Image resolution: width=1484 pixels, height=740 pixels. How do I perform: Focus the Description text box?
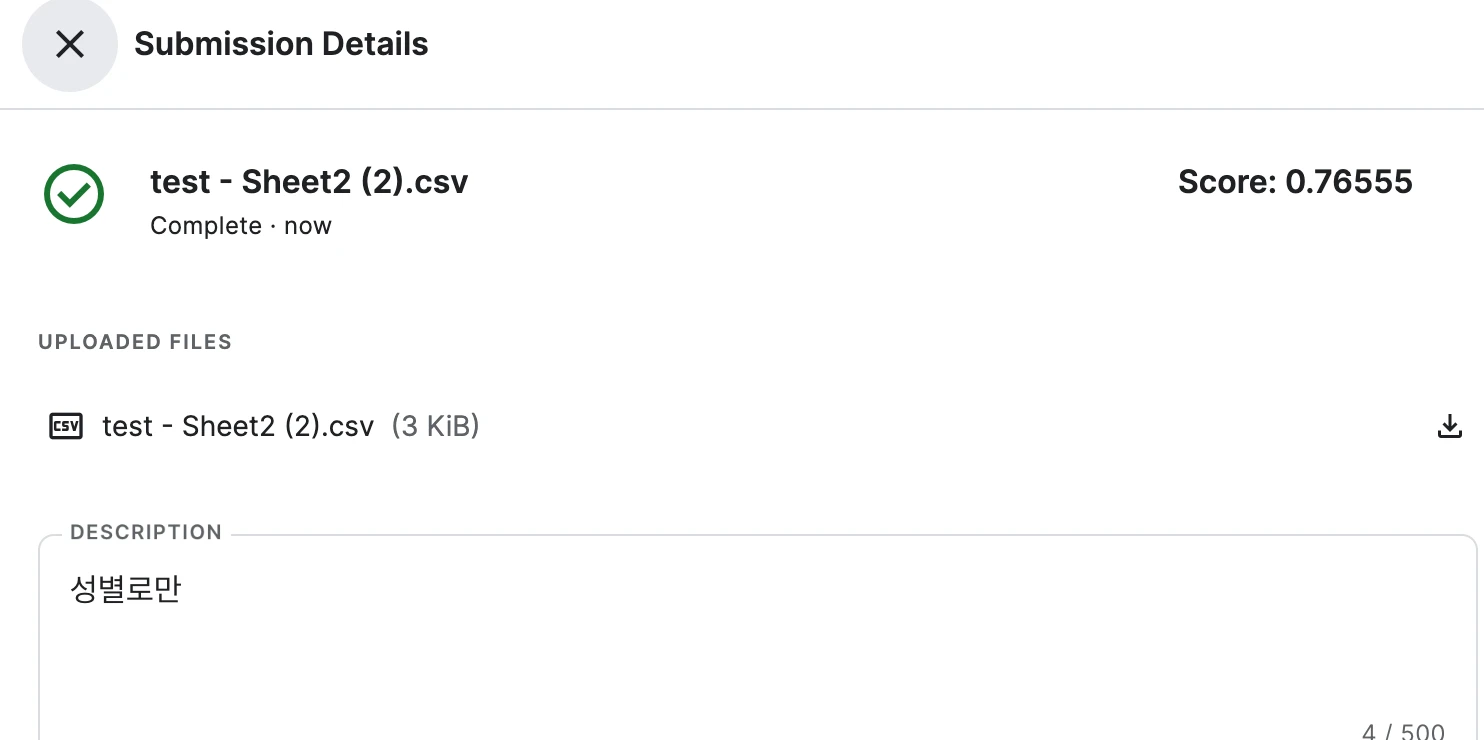coord(758,640)
